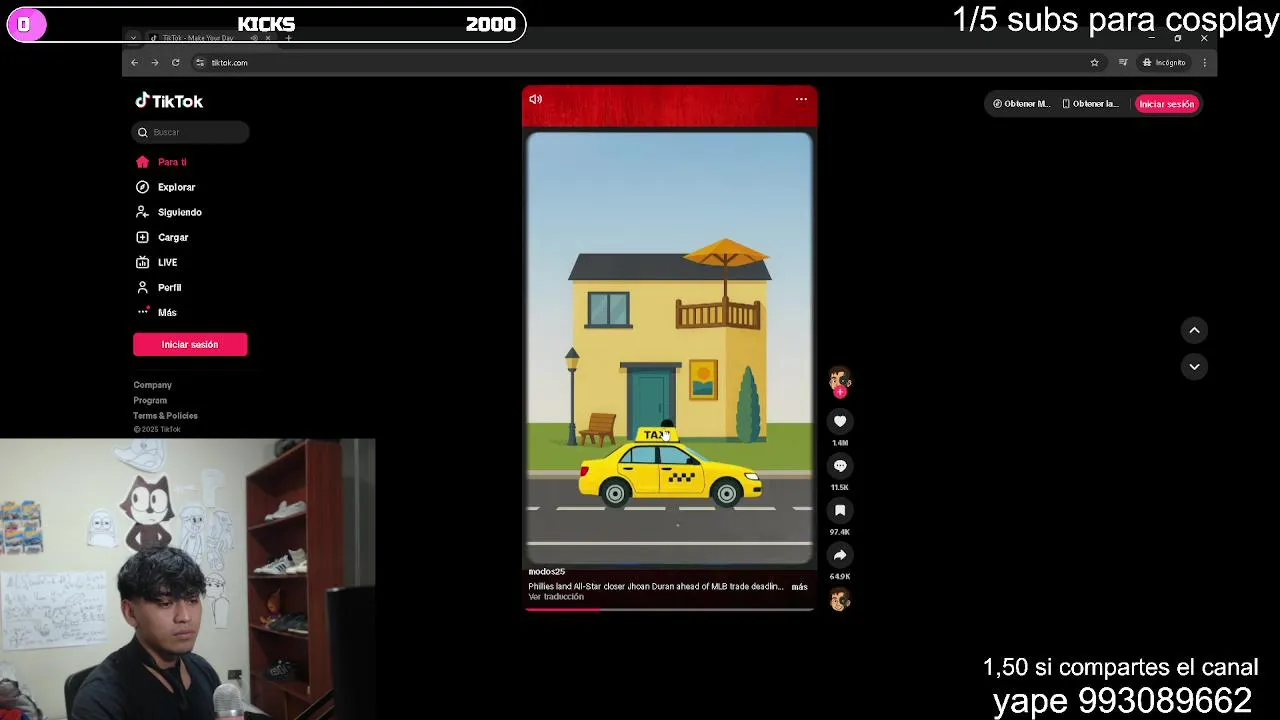Viewport: 1280px width, 720px height.
Task: Like the video with heart icon
Action: [x=840, y=421]
